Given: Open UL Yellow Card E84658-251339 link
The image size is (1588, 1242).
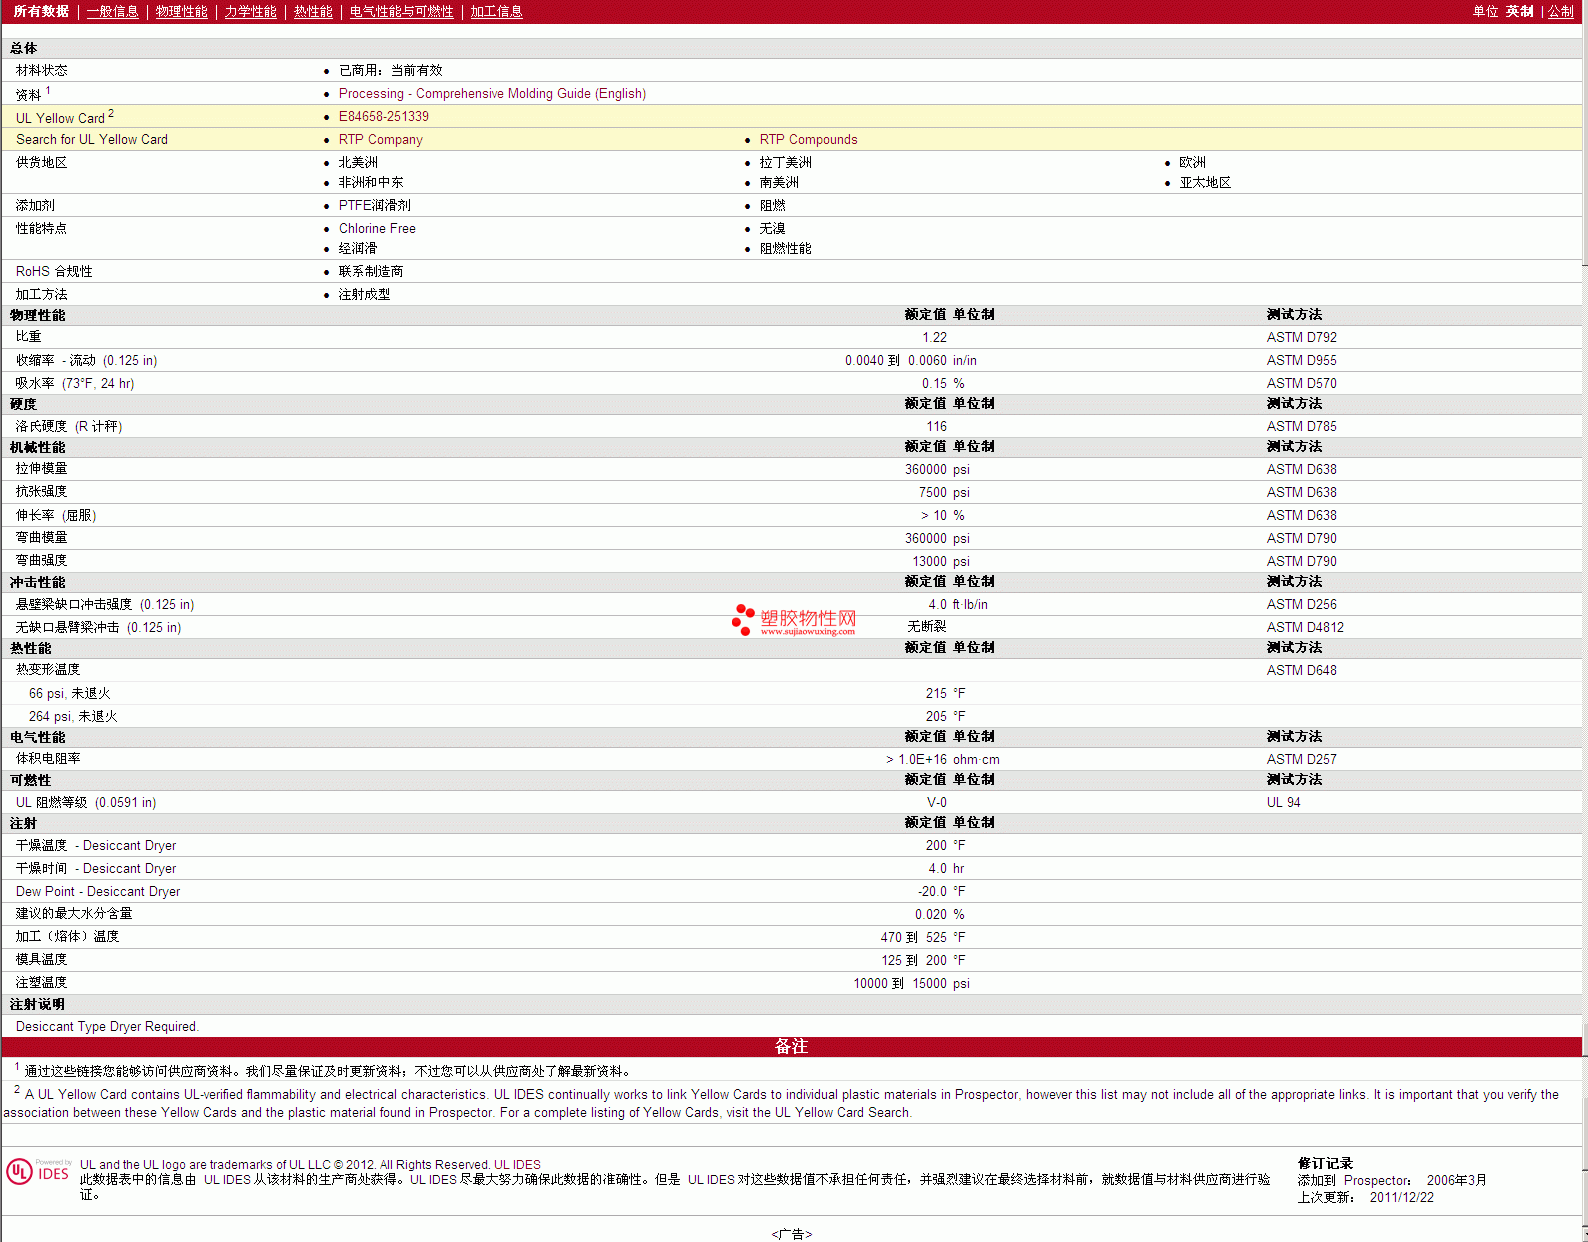Looking at the screenshot, I should [x=383, y=116].
